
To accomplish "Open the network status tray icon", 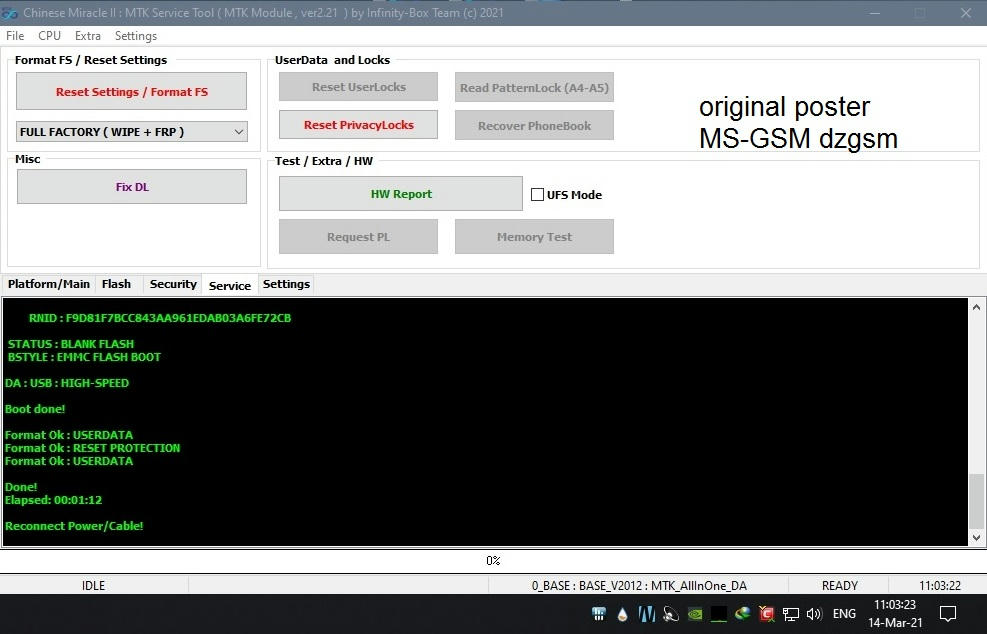I will click(x=790, y=614).
